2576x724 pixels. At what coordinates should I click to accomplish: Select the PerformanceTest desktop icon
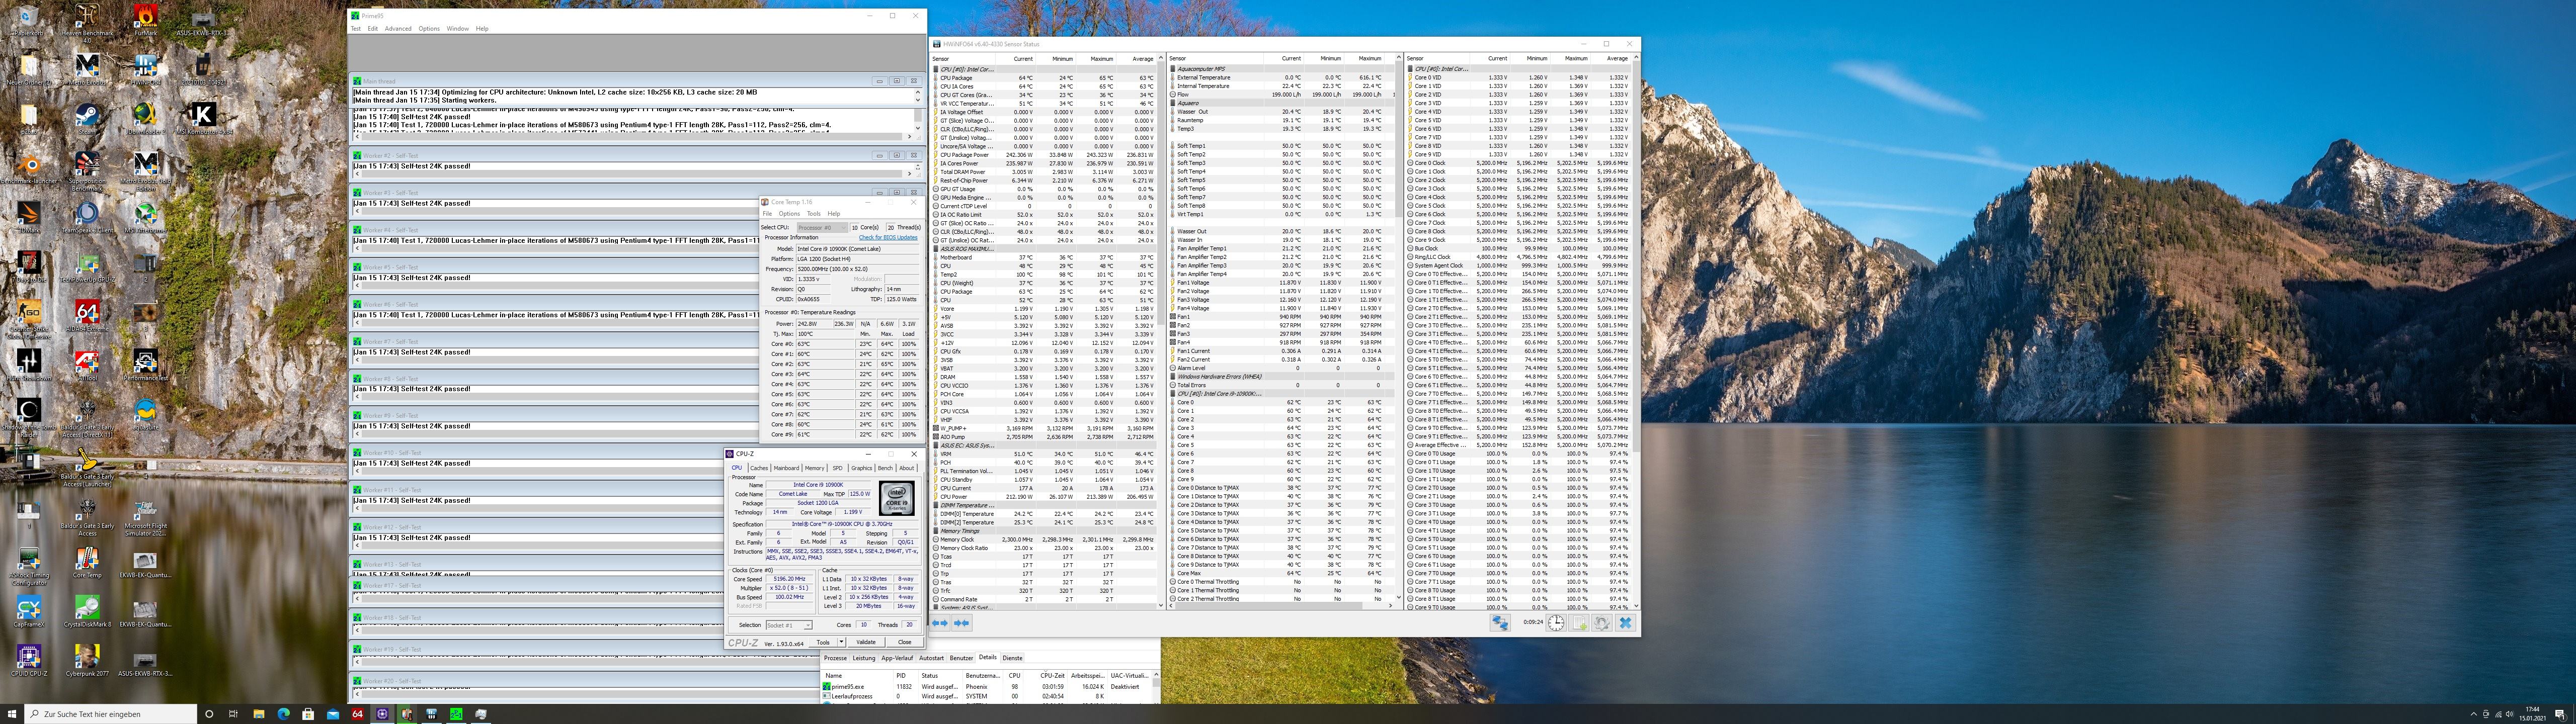145,366
